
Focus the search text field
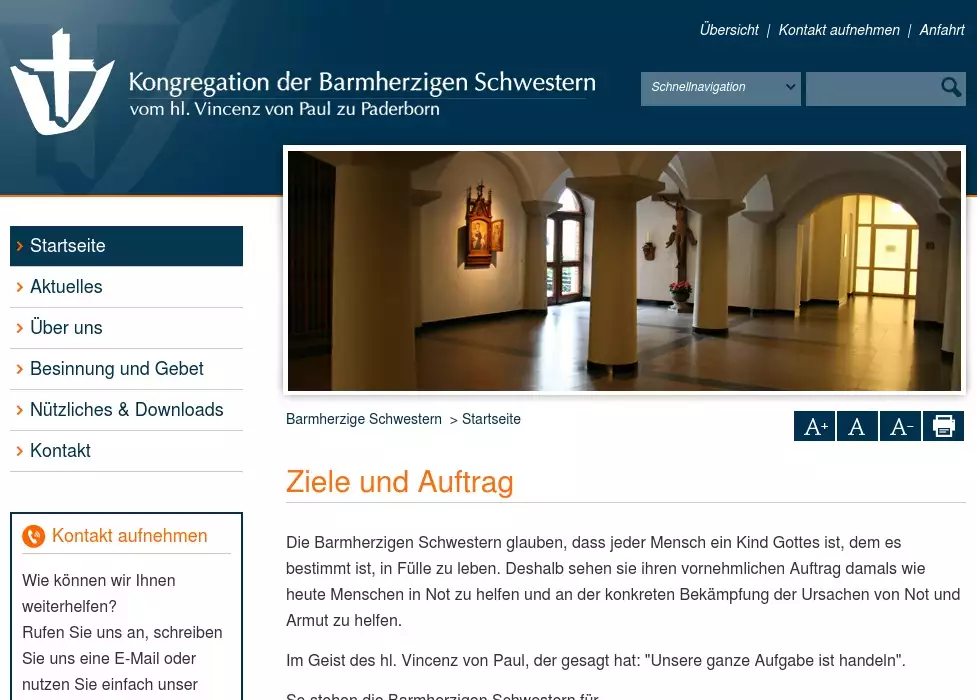pyautogui.click(x=870, y=88)
